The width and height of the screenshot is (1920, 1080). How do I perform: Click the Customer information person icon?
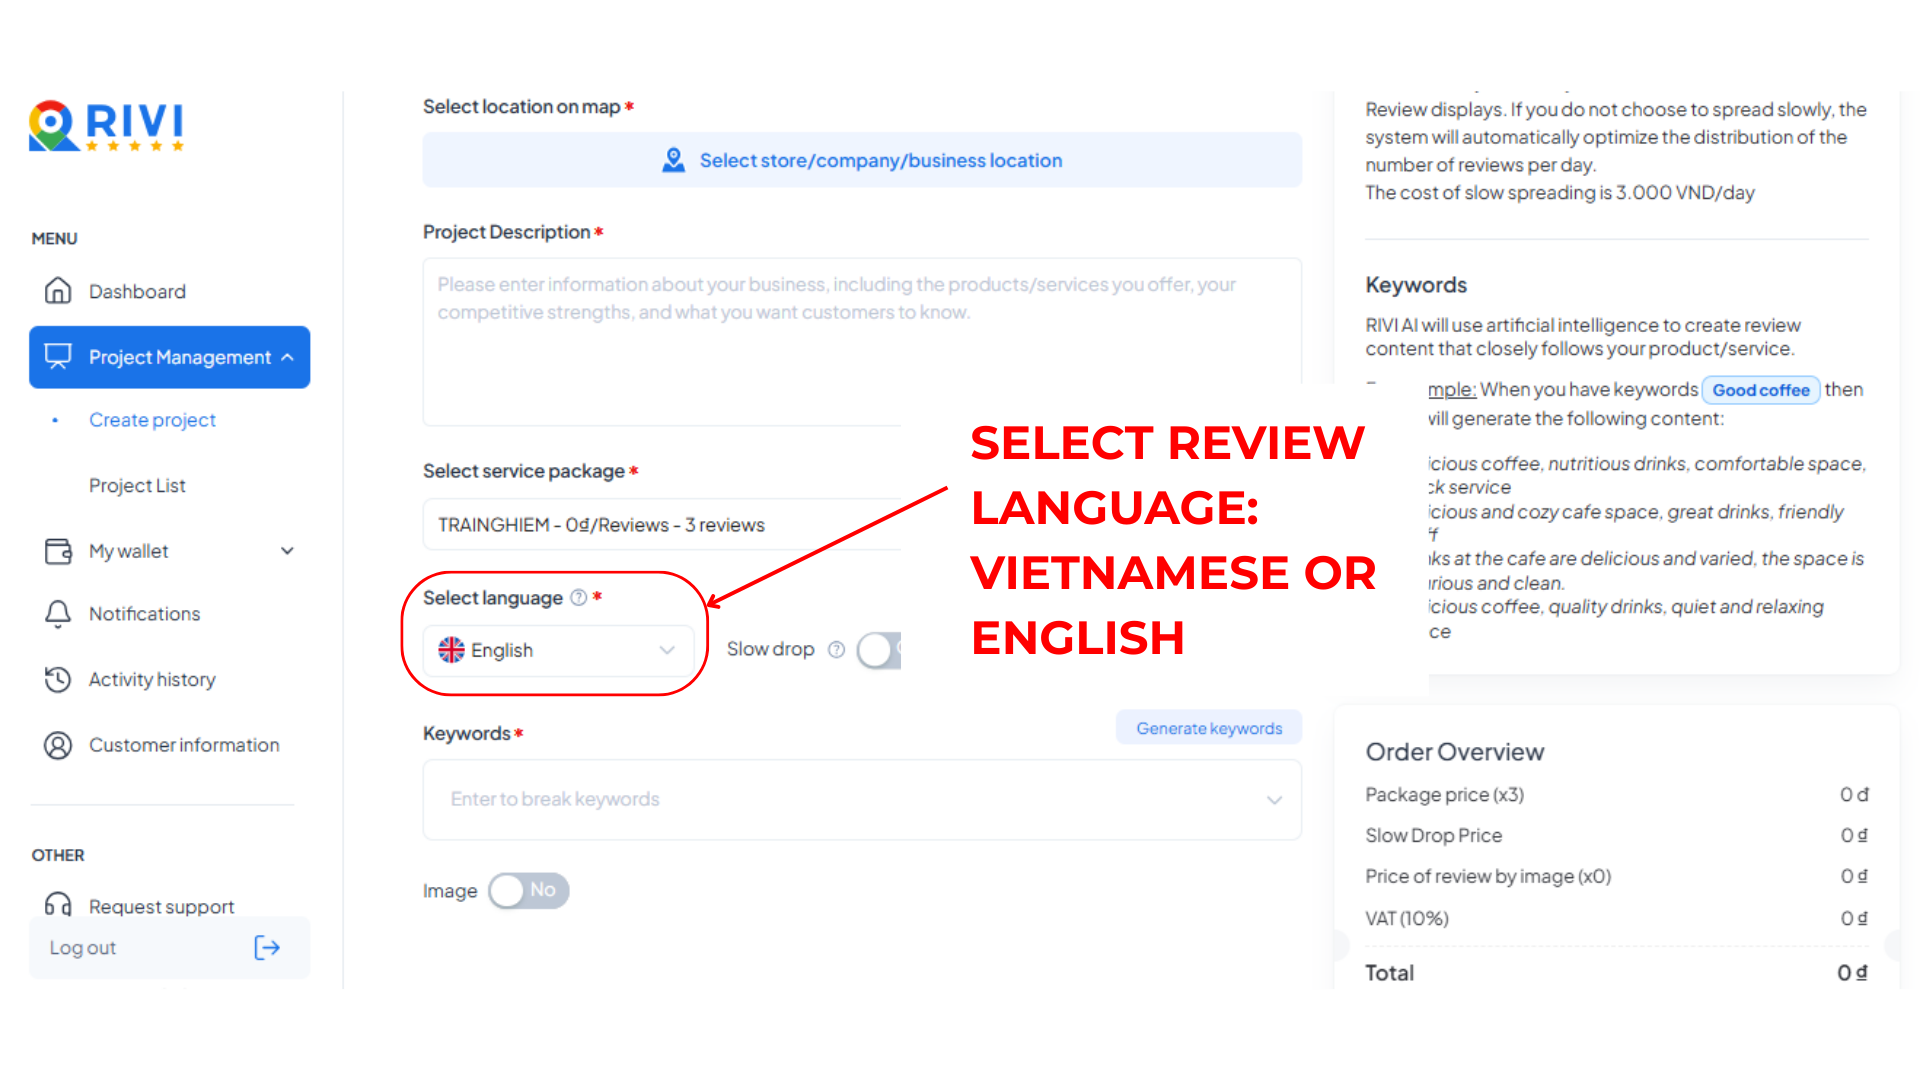click(58, 745)
